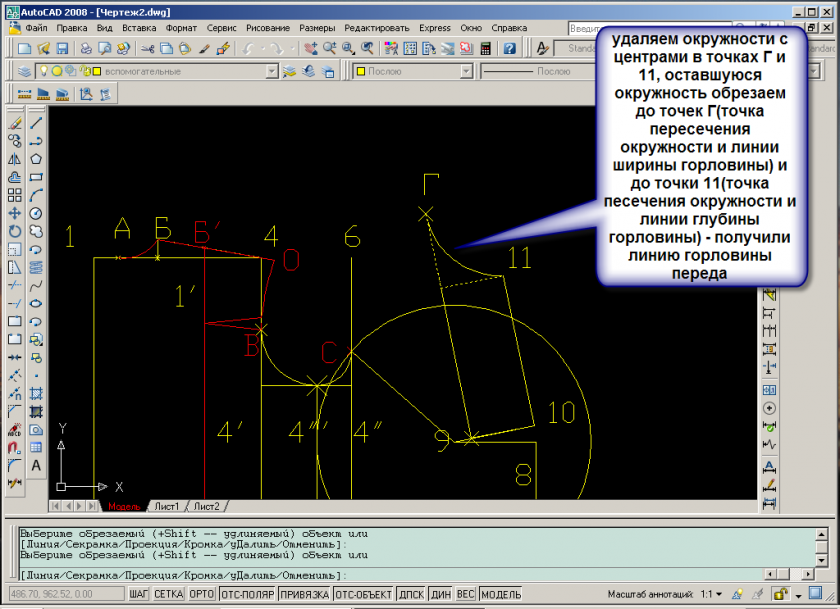Select the Rotate tool
Screen dimensions: 840x609
point(15,231)
